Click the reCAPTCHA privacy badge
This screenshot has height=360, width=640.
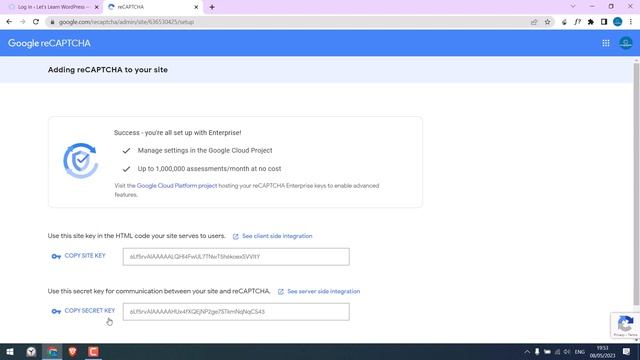coord(625,325)
